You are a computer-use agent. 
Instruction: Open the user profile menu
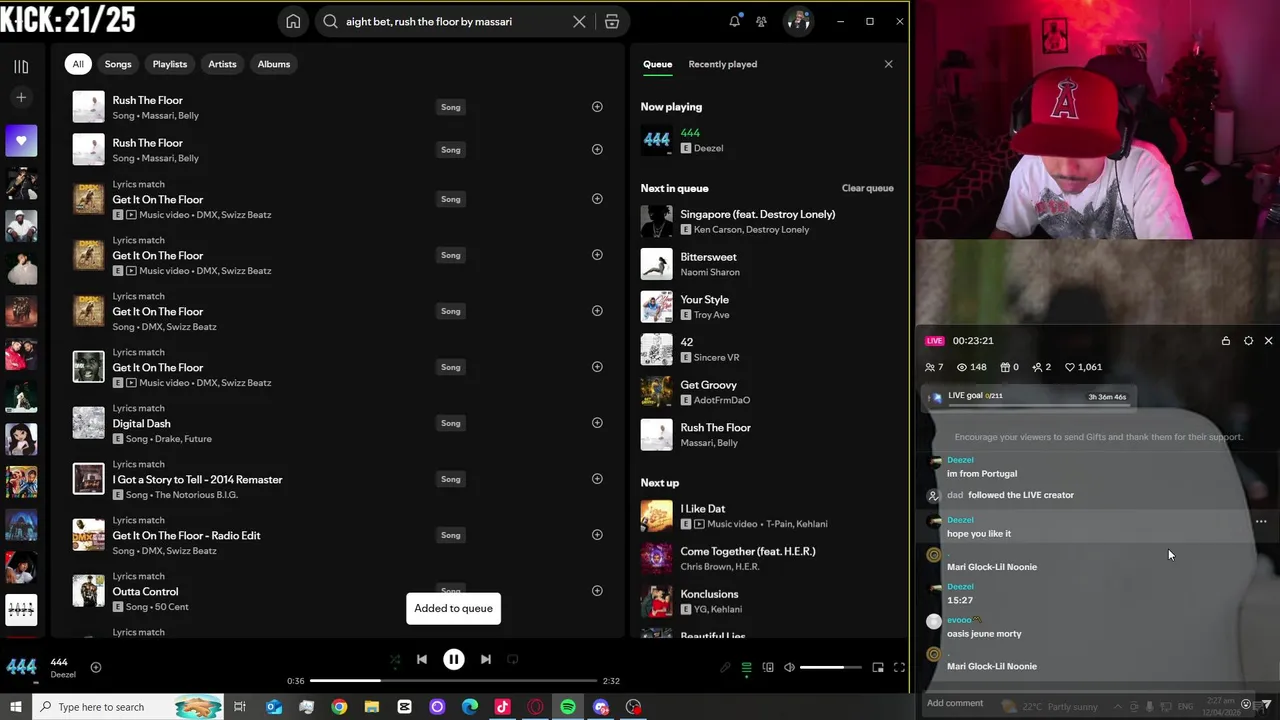point(798,21)
